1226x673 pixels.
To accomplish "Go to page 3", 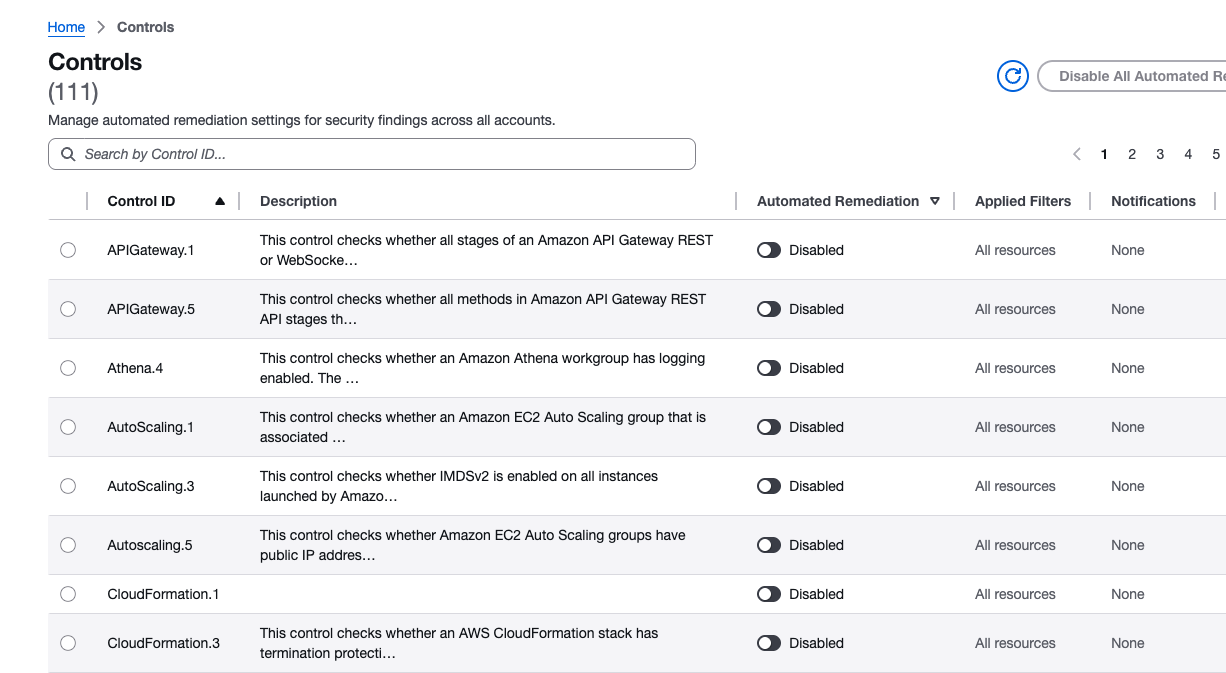I will [x=1160, y=154].
